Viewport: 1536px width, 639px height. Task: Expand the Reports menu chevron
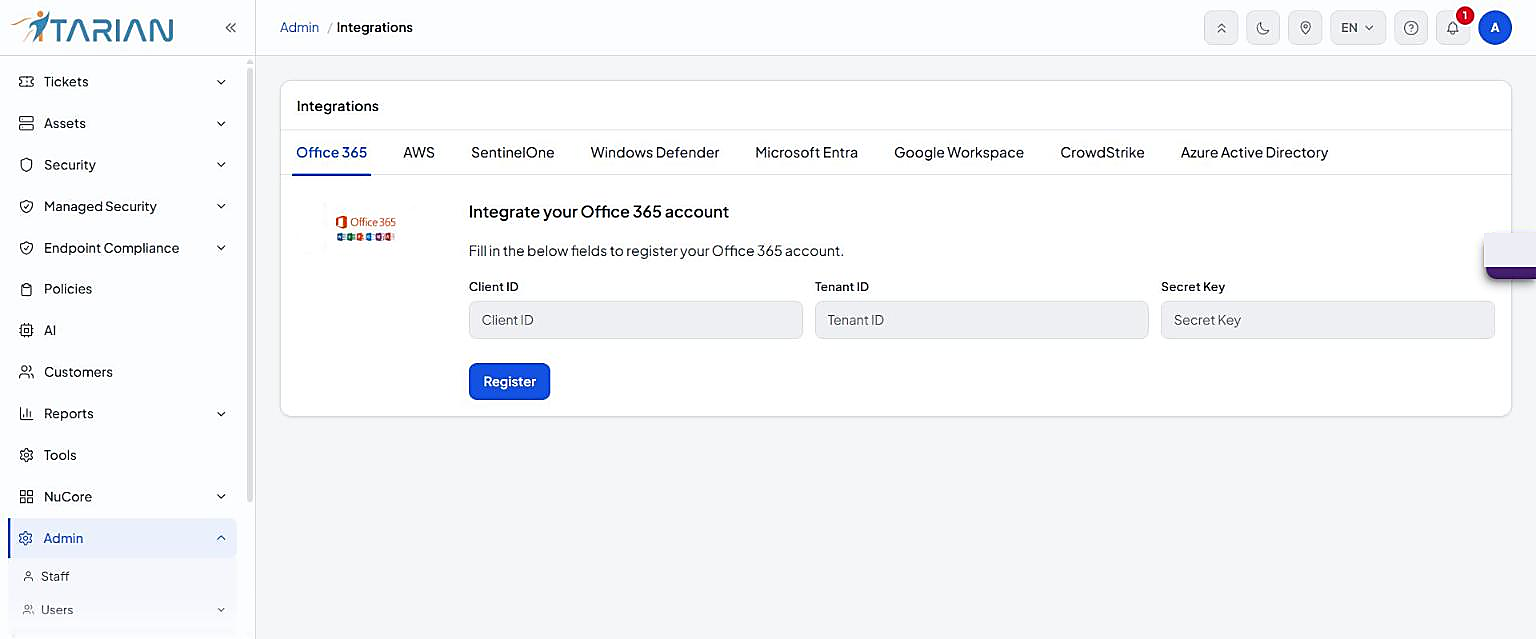point(221,414)
